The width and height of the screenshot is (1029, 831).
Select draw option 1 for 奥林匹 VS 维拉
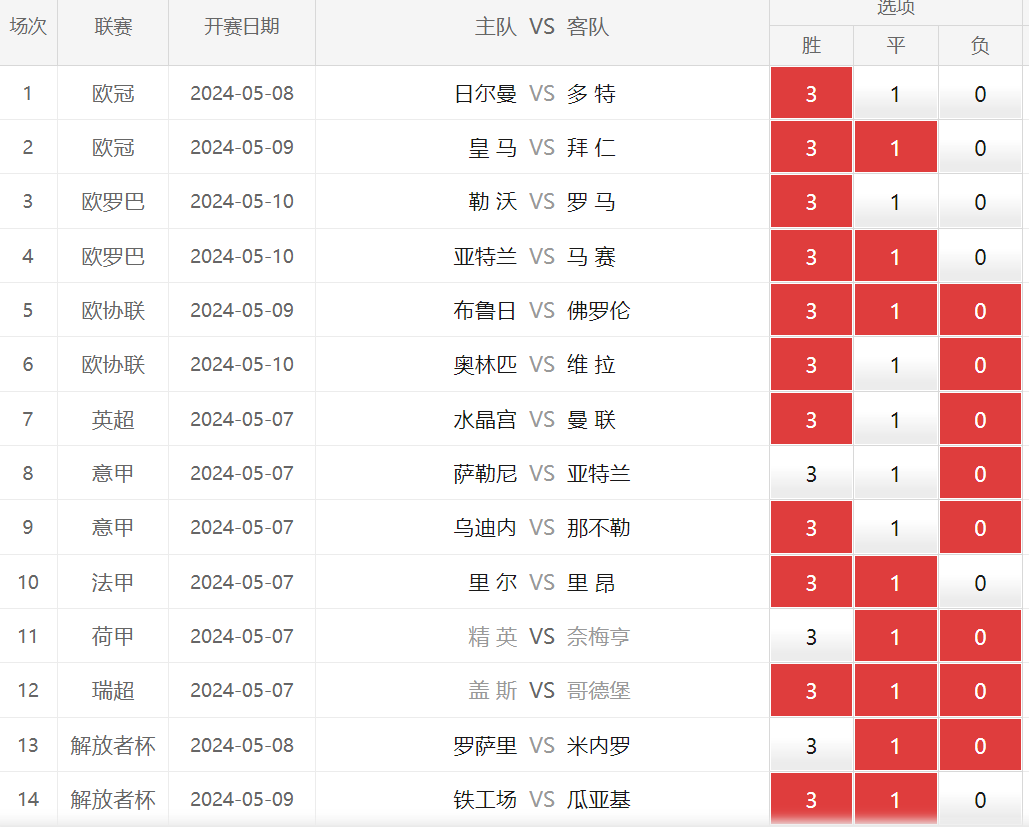(895, 364)
